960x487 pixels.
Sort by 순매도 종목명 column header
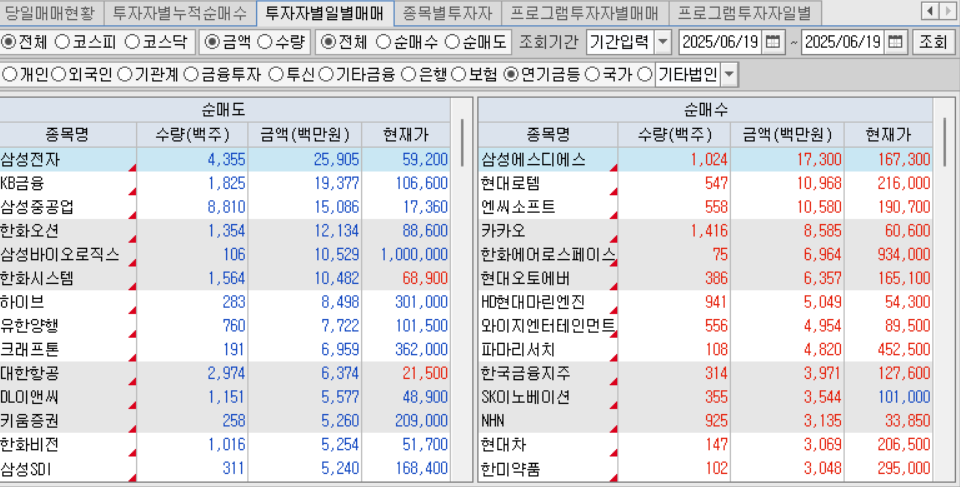68,134
